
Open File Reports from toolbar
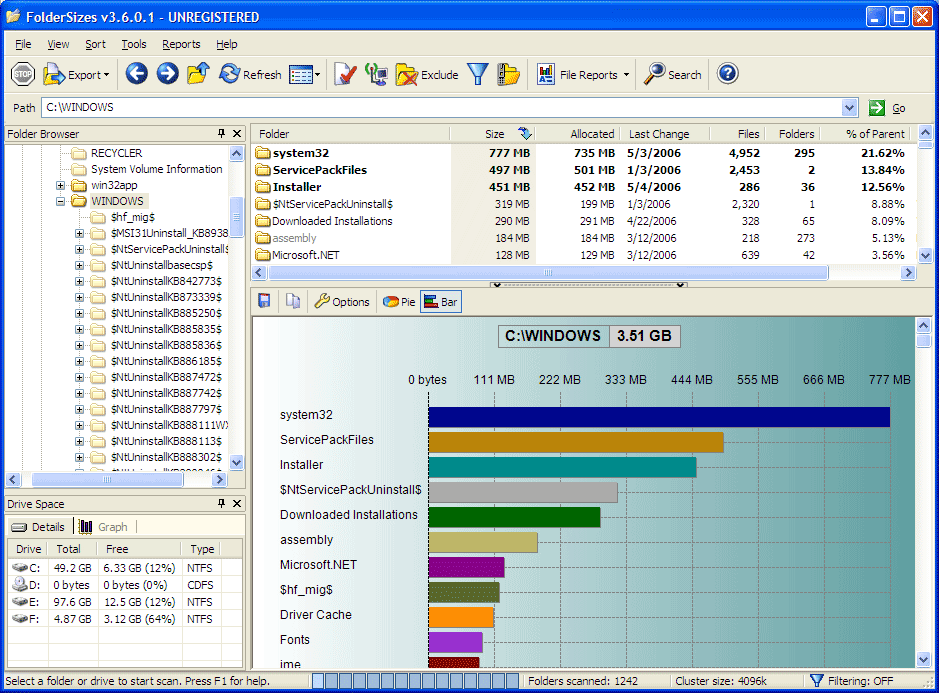point(577,74)
